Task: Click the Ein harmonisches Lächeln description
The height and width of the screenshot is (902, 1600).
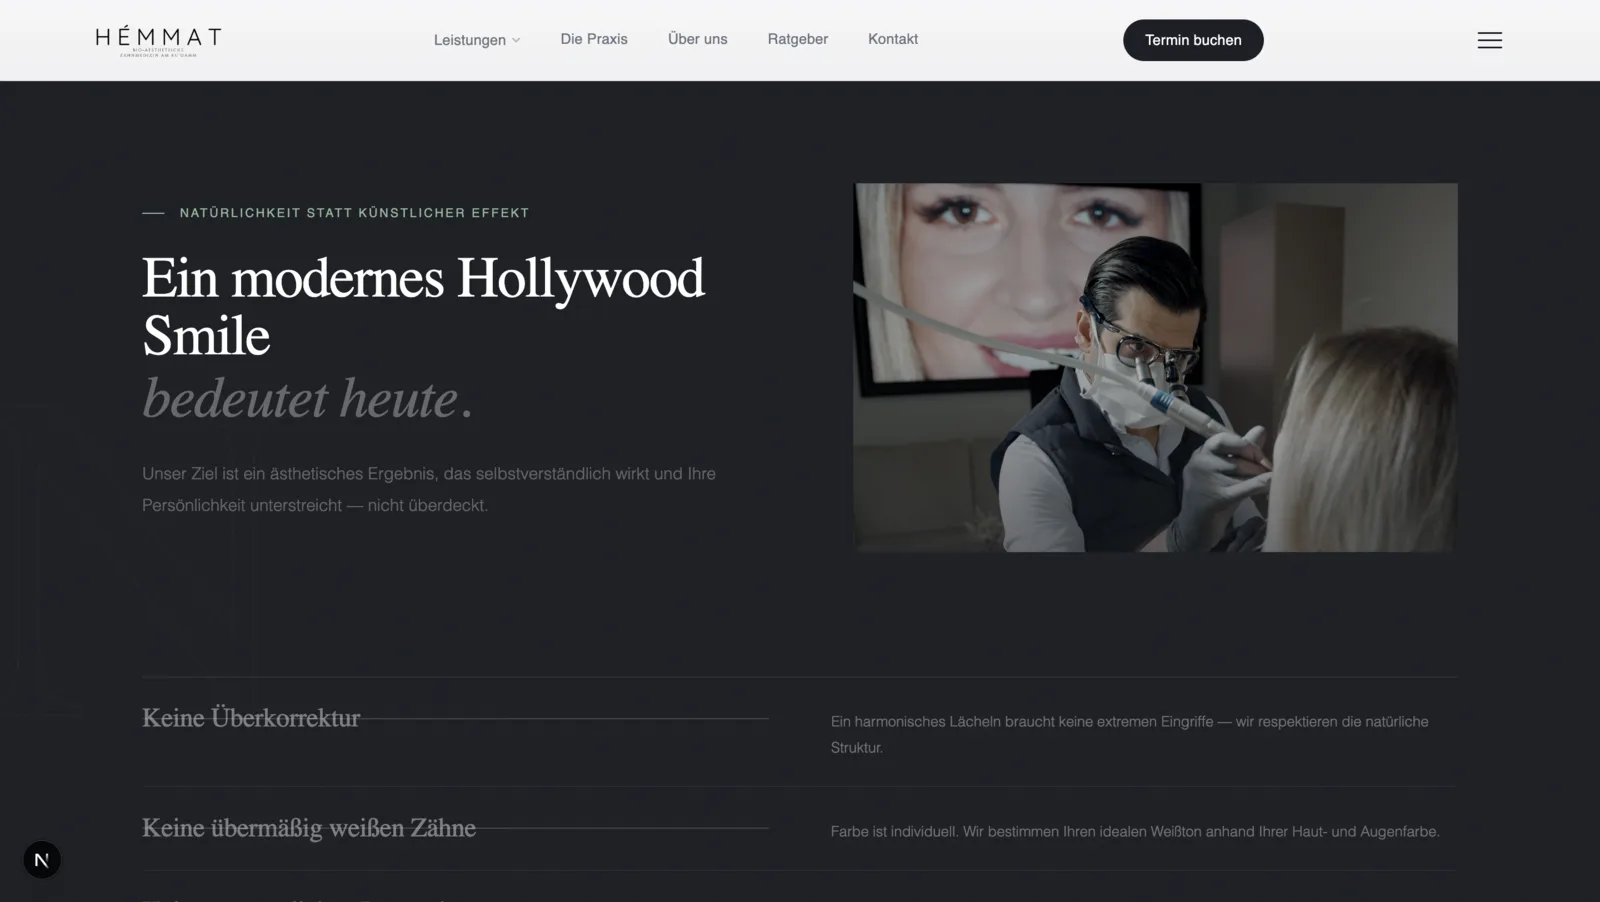Action: (1128, 734)
